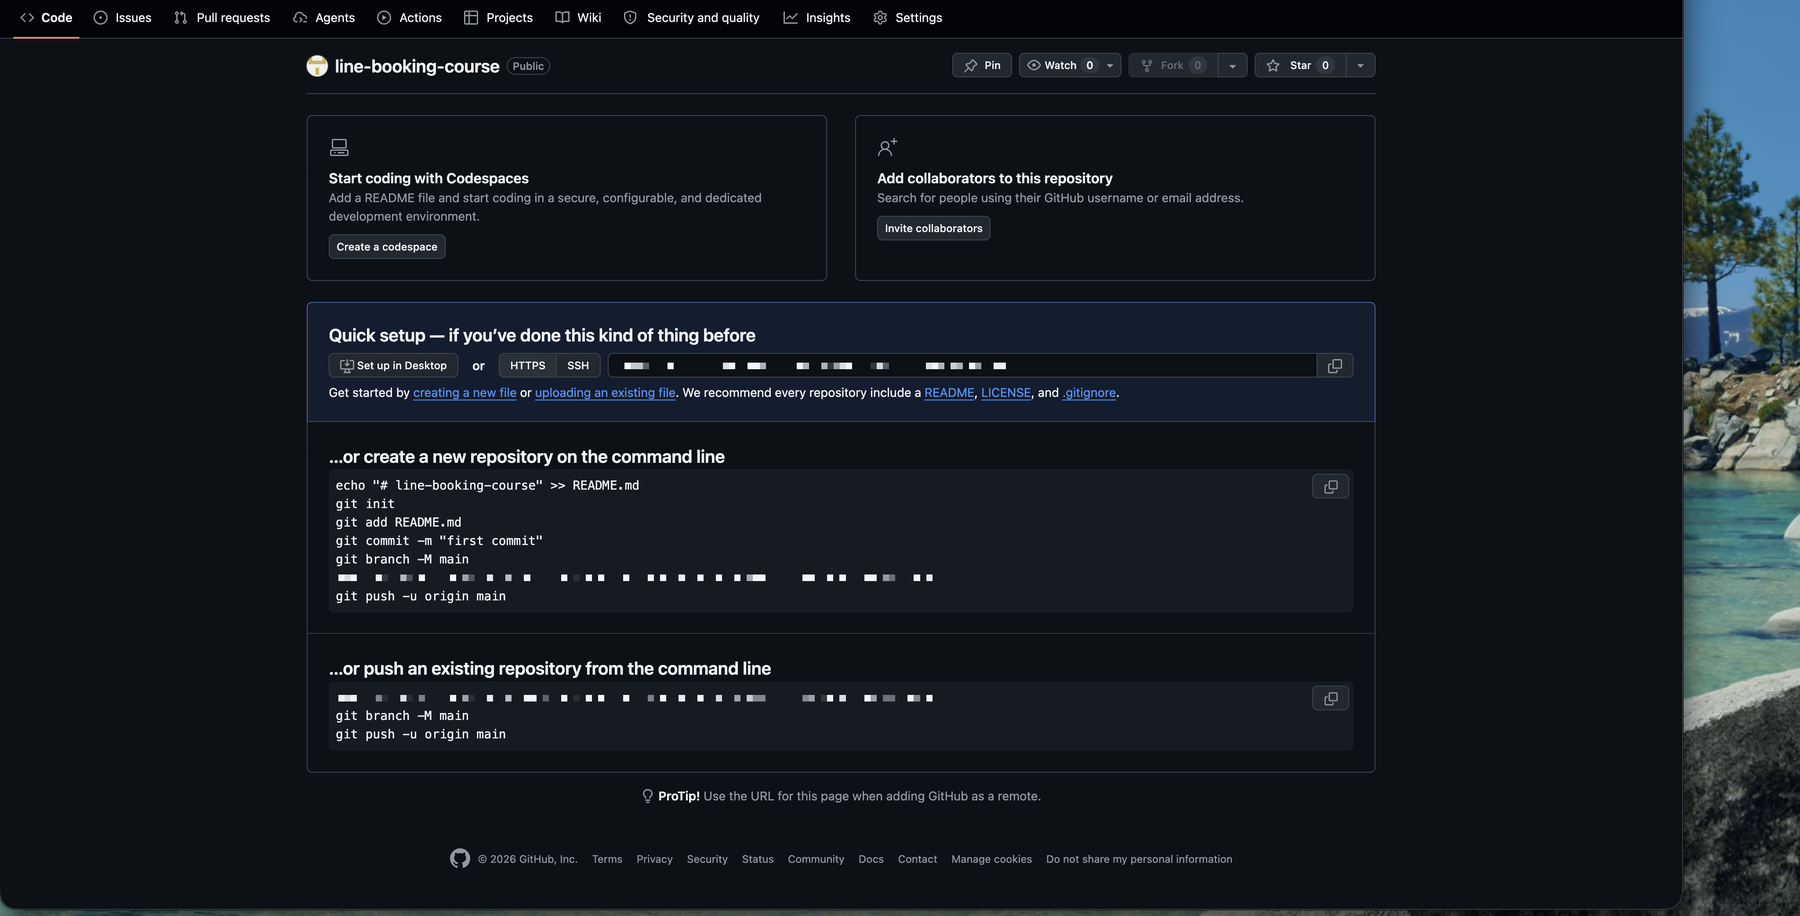Expand the Fork options dropdown arrow
Screen dimensions: 1800x916
point(1232,65)
